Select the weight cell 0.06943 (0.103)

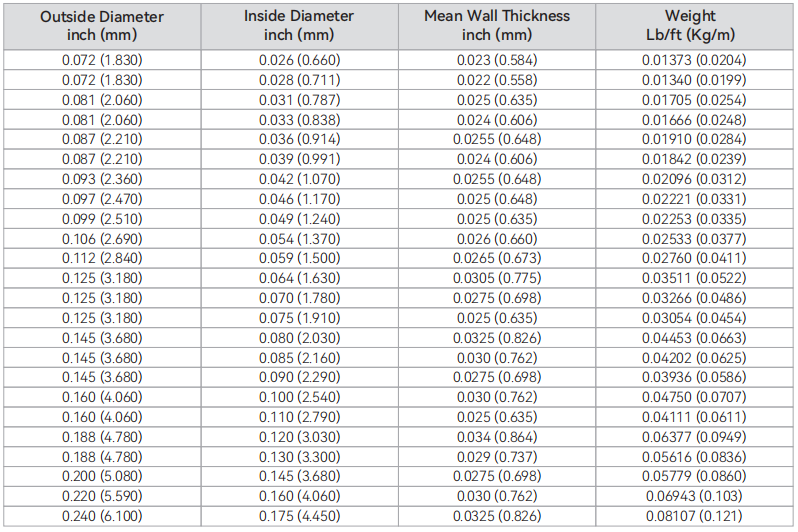click(x=694, y=496)
